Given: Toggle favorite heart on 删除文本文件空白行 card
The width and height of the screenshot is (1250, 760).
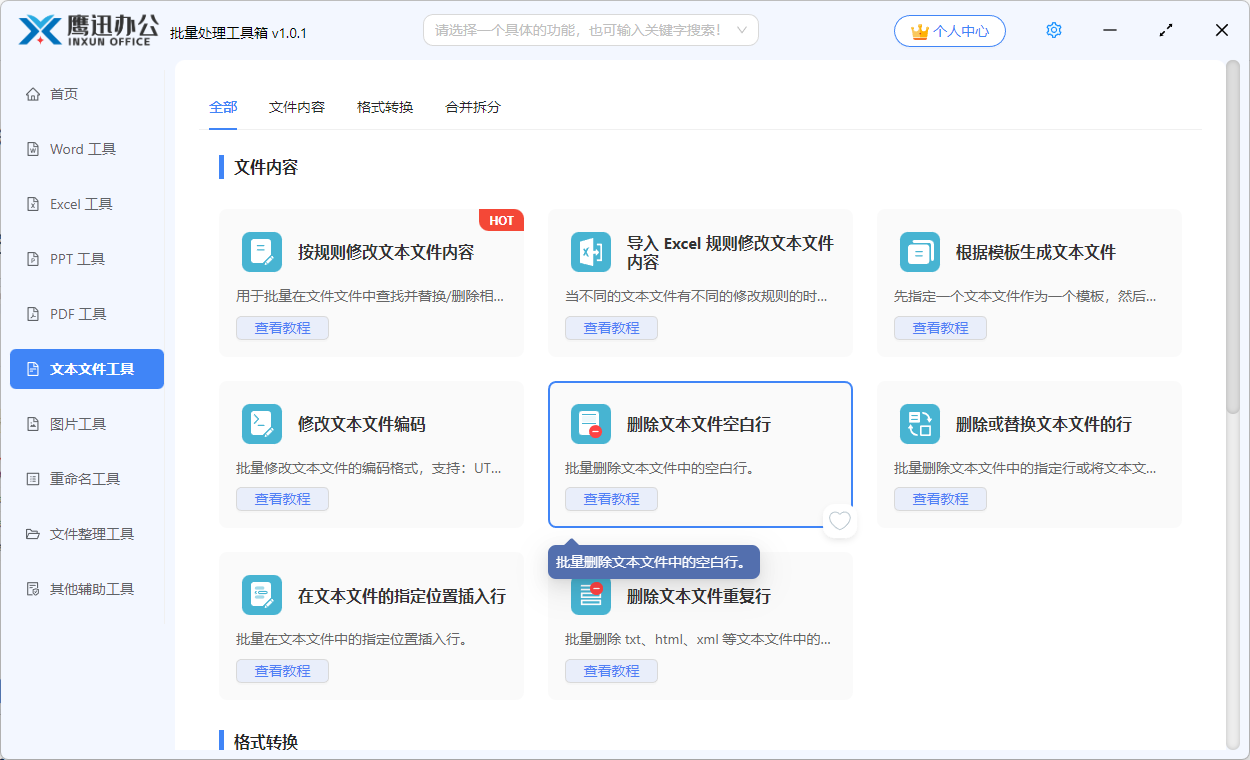Looking at the screenshot, I should 840,521.
